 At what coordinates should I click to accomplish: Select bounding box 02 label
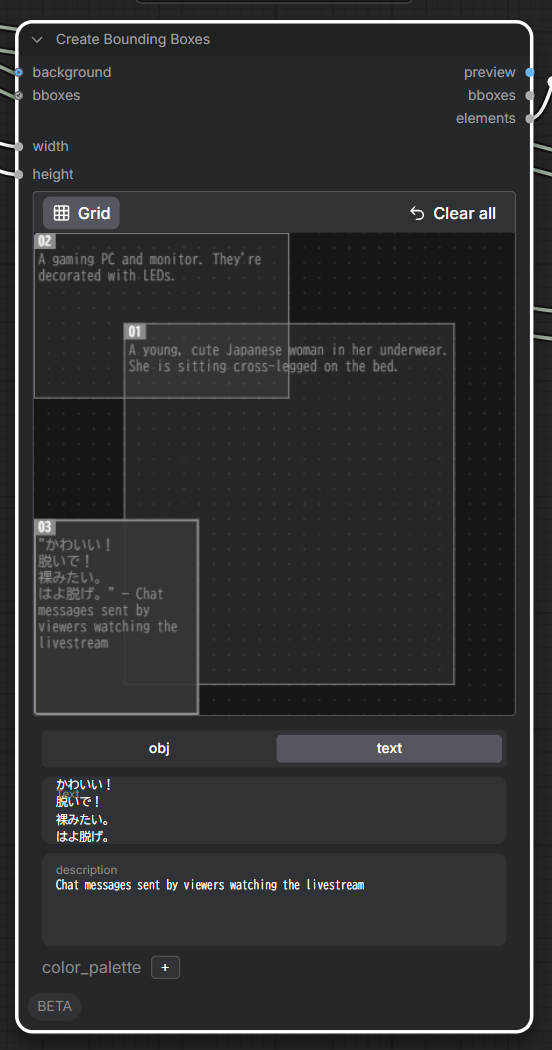pyautogui.click(x=45, y=241)
